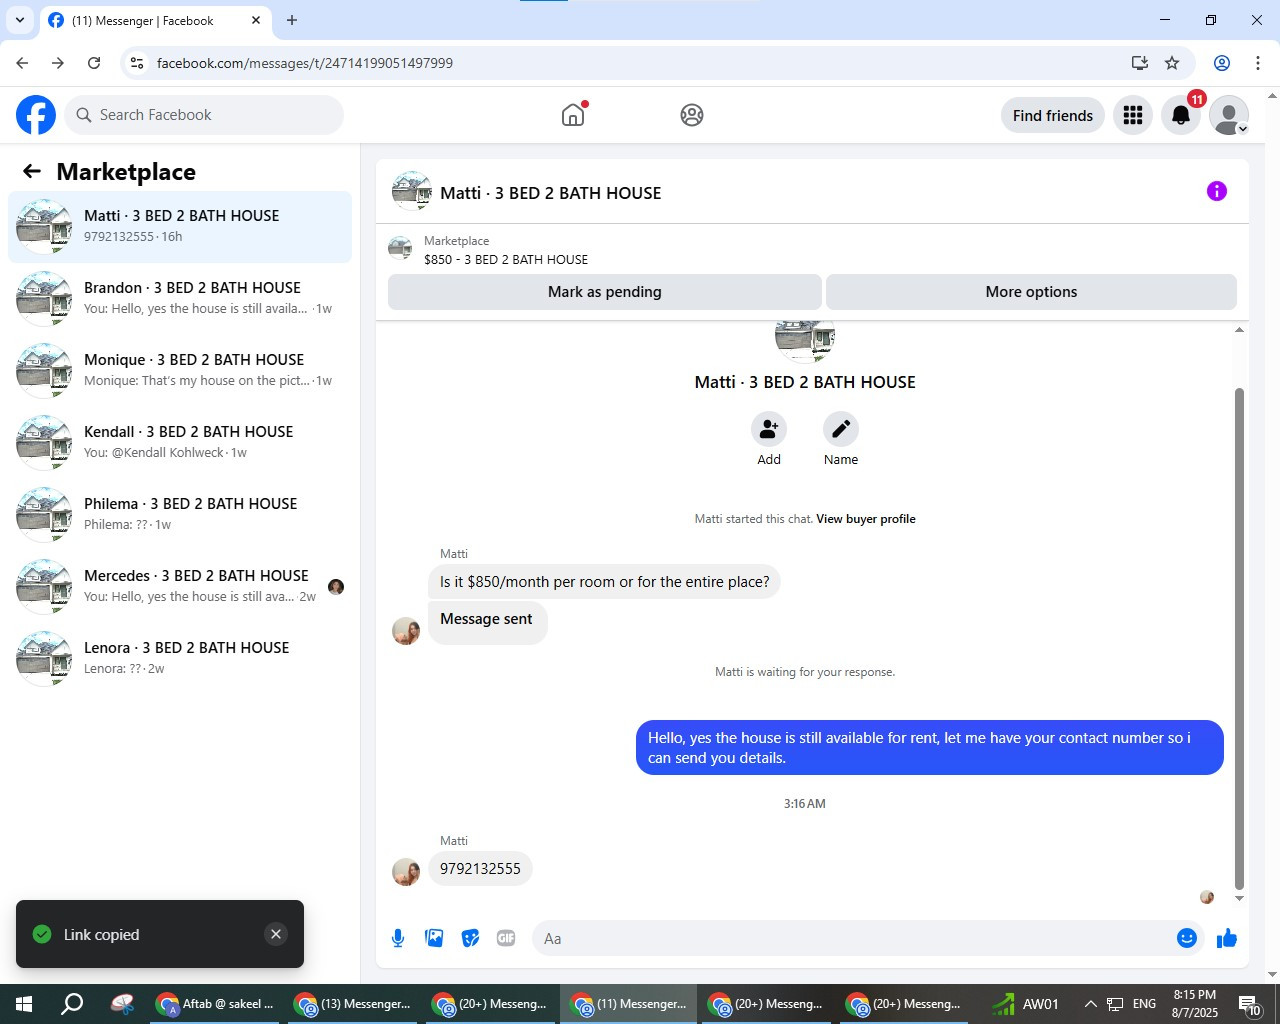Send a thumbs-up like
This screenshot has width=1280, height=1024.
(1227, 938)
